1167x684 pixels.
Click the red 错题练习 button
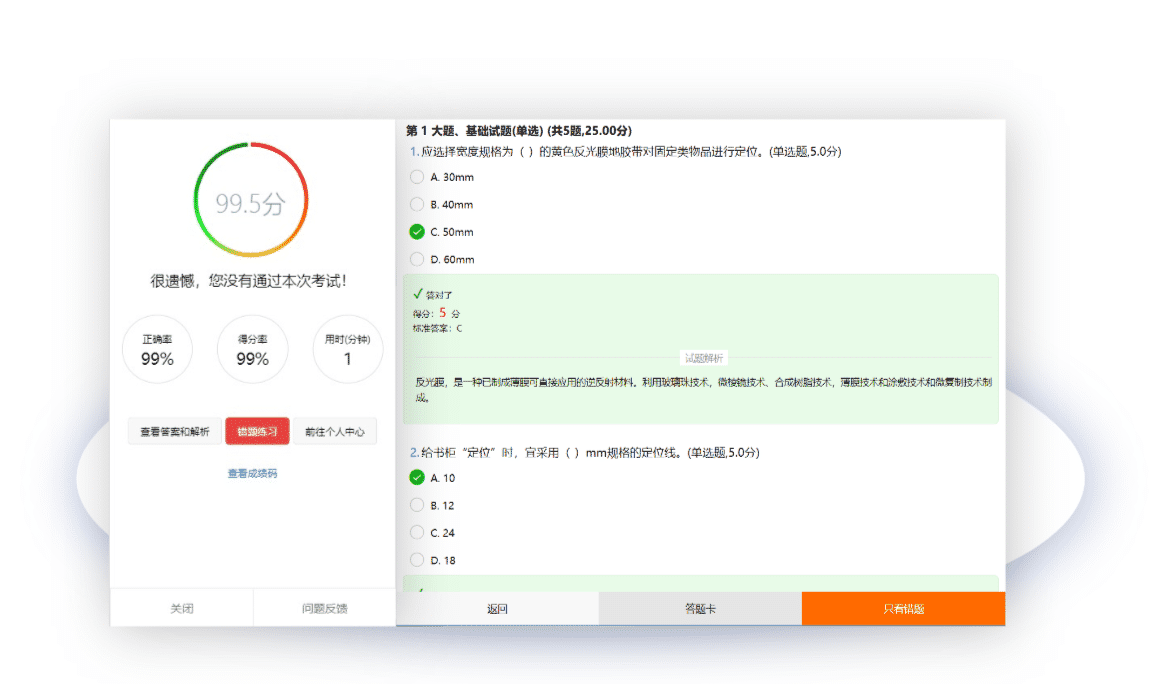point(257,432)
